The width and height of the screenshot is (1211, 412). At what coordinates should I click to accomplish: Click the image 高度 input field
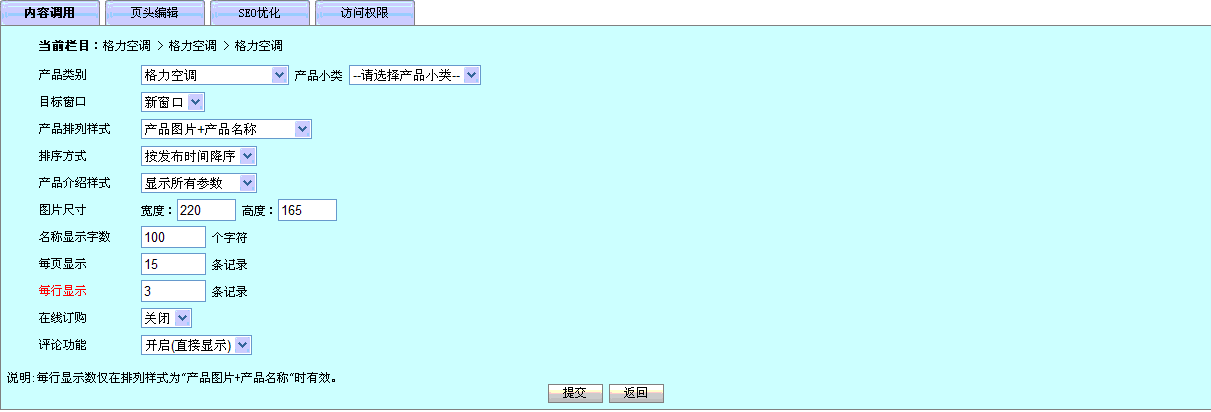pos(307,210)
